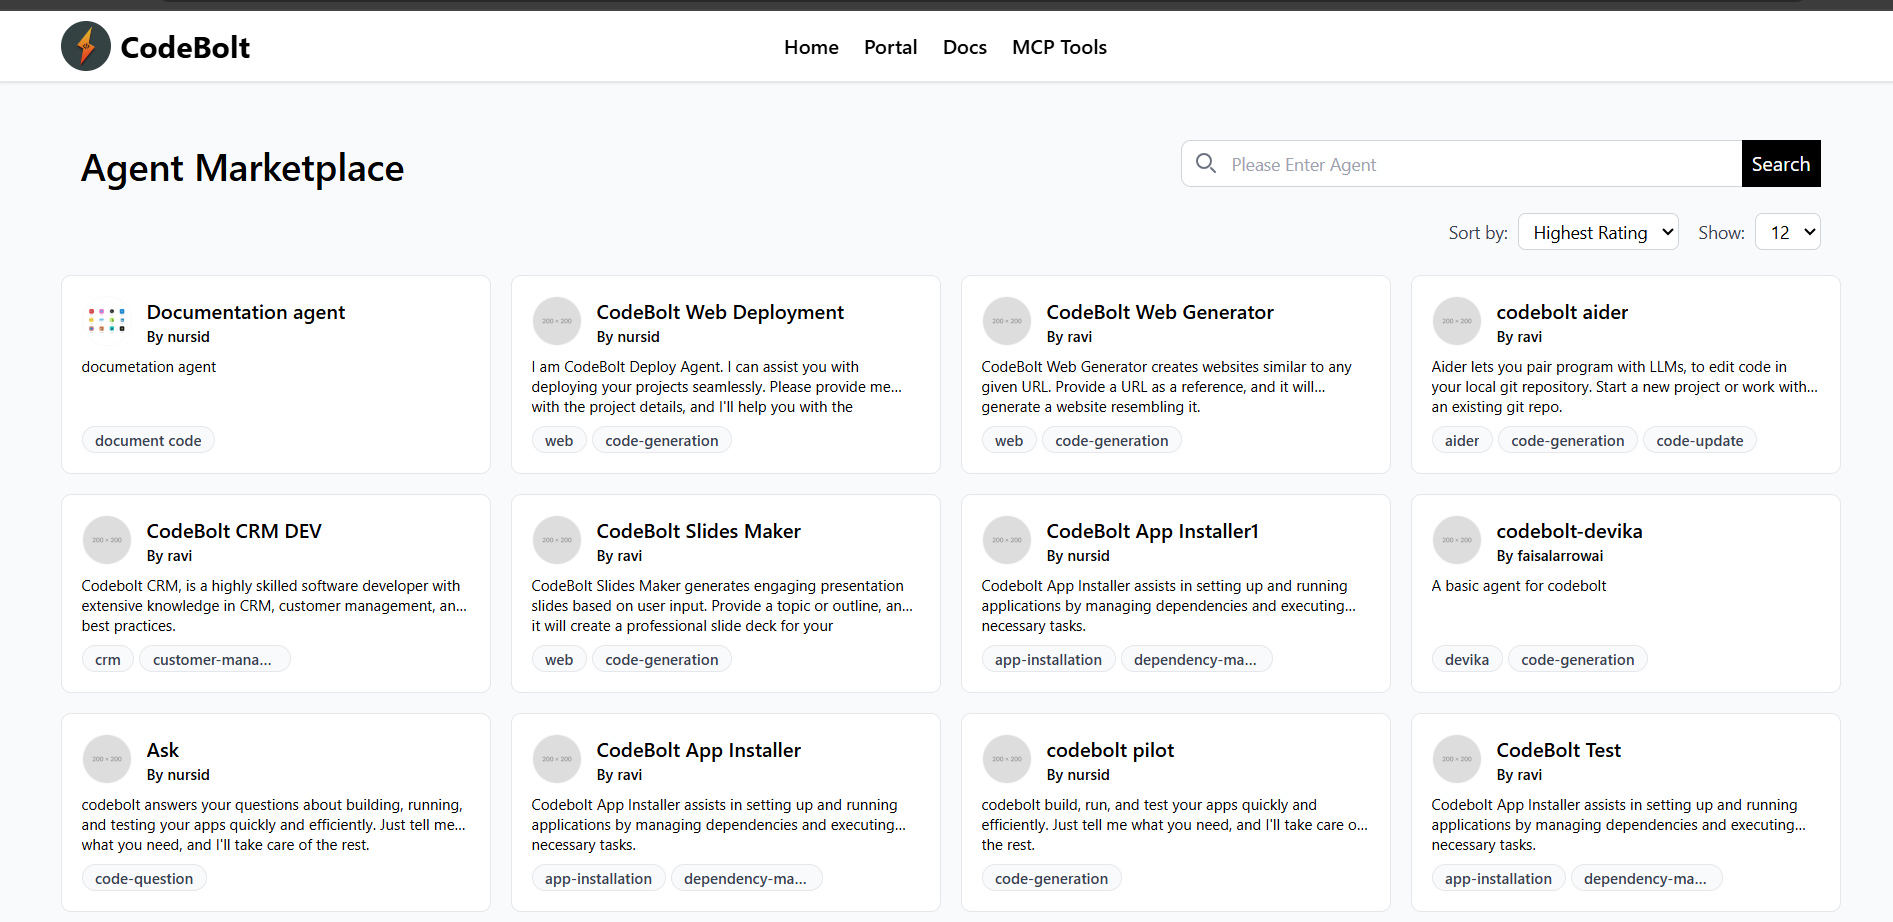Open the Show 12 count dropdown
1893x922 pixels.
tap(1788, 232)
